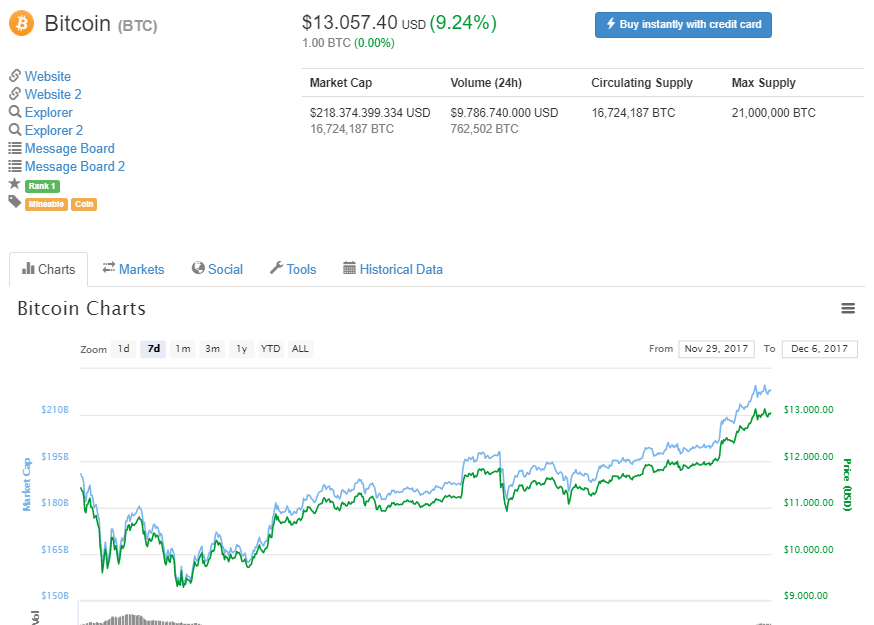
Task: Click the Coin tag badge
Action: (x=84, y=204)
